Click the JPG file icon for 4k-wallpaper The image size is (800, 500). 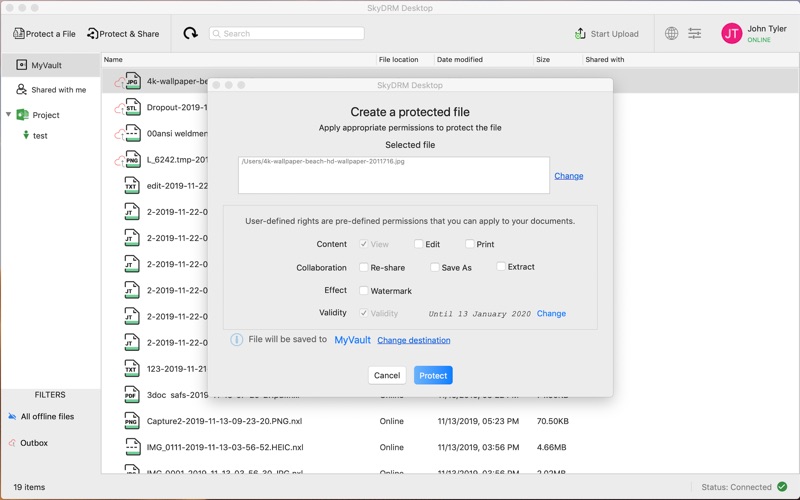[133, 81]
